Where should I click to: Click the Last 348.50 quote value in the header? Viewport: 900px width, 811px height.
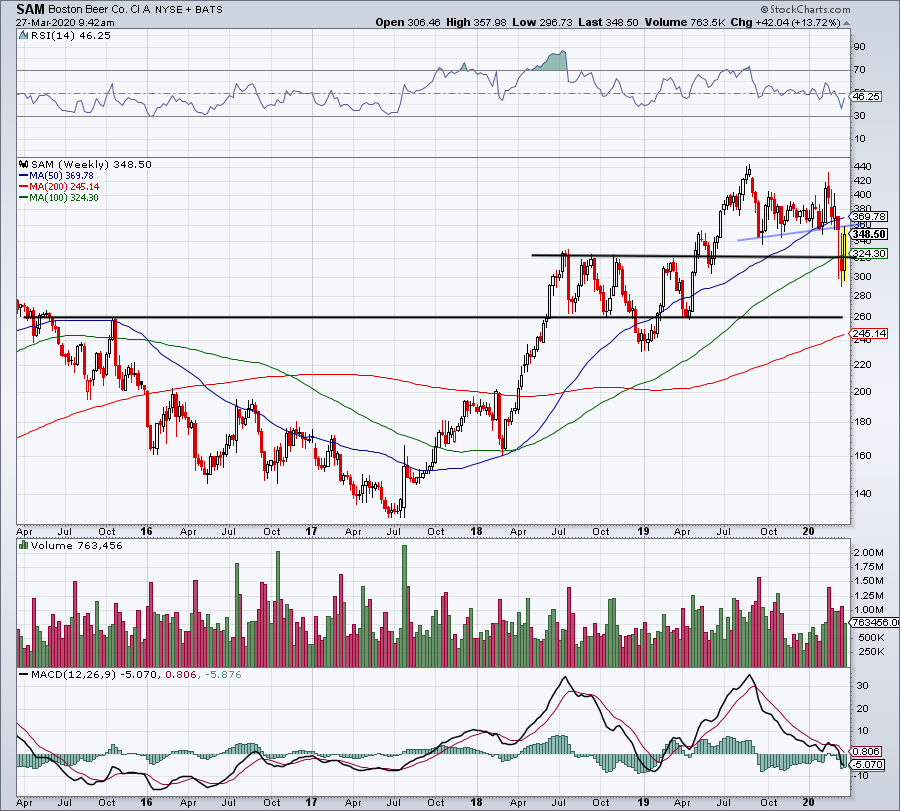(x=608, y=22)
